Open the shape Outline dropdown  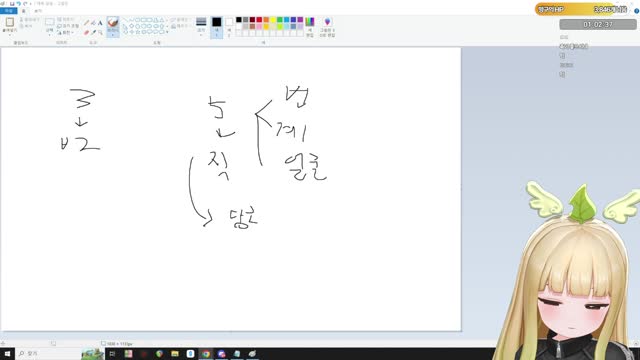[x=180, y=20]
